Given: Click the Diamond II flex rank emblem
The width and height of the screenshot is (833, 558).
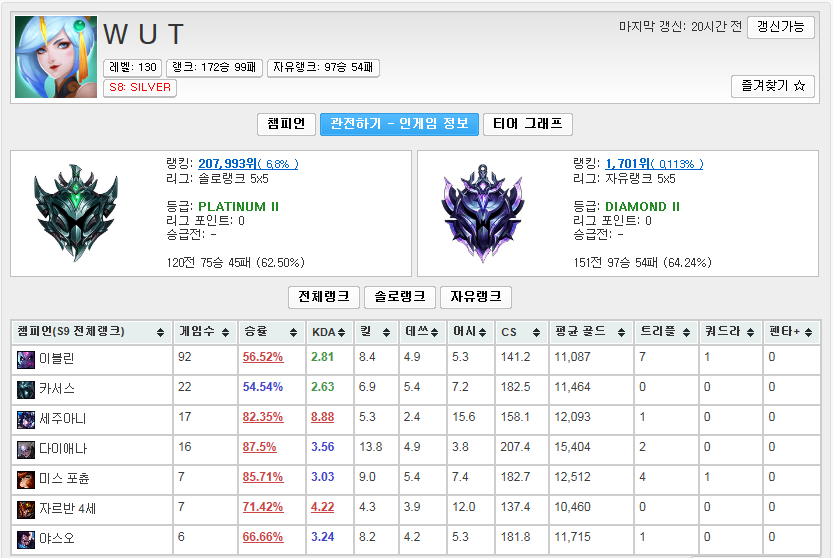Looking at the screenshot, I should (x=483, y=213).
